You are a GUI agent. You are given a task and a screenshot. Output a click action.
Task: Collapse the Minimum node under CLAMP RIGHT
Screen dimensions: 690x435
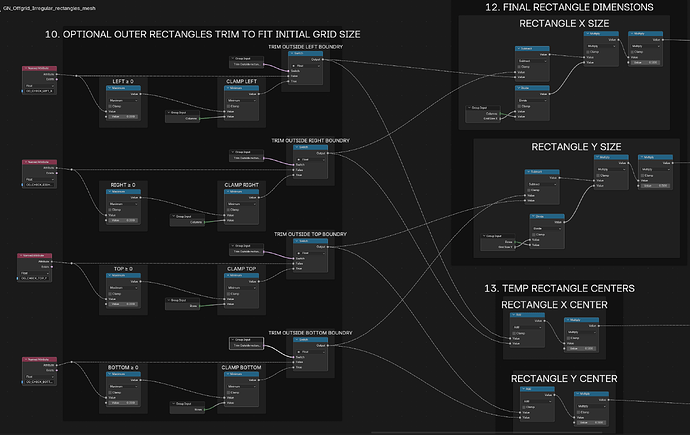[x=228, y=192]
